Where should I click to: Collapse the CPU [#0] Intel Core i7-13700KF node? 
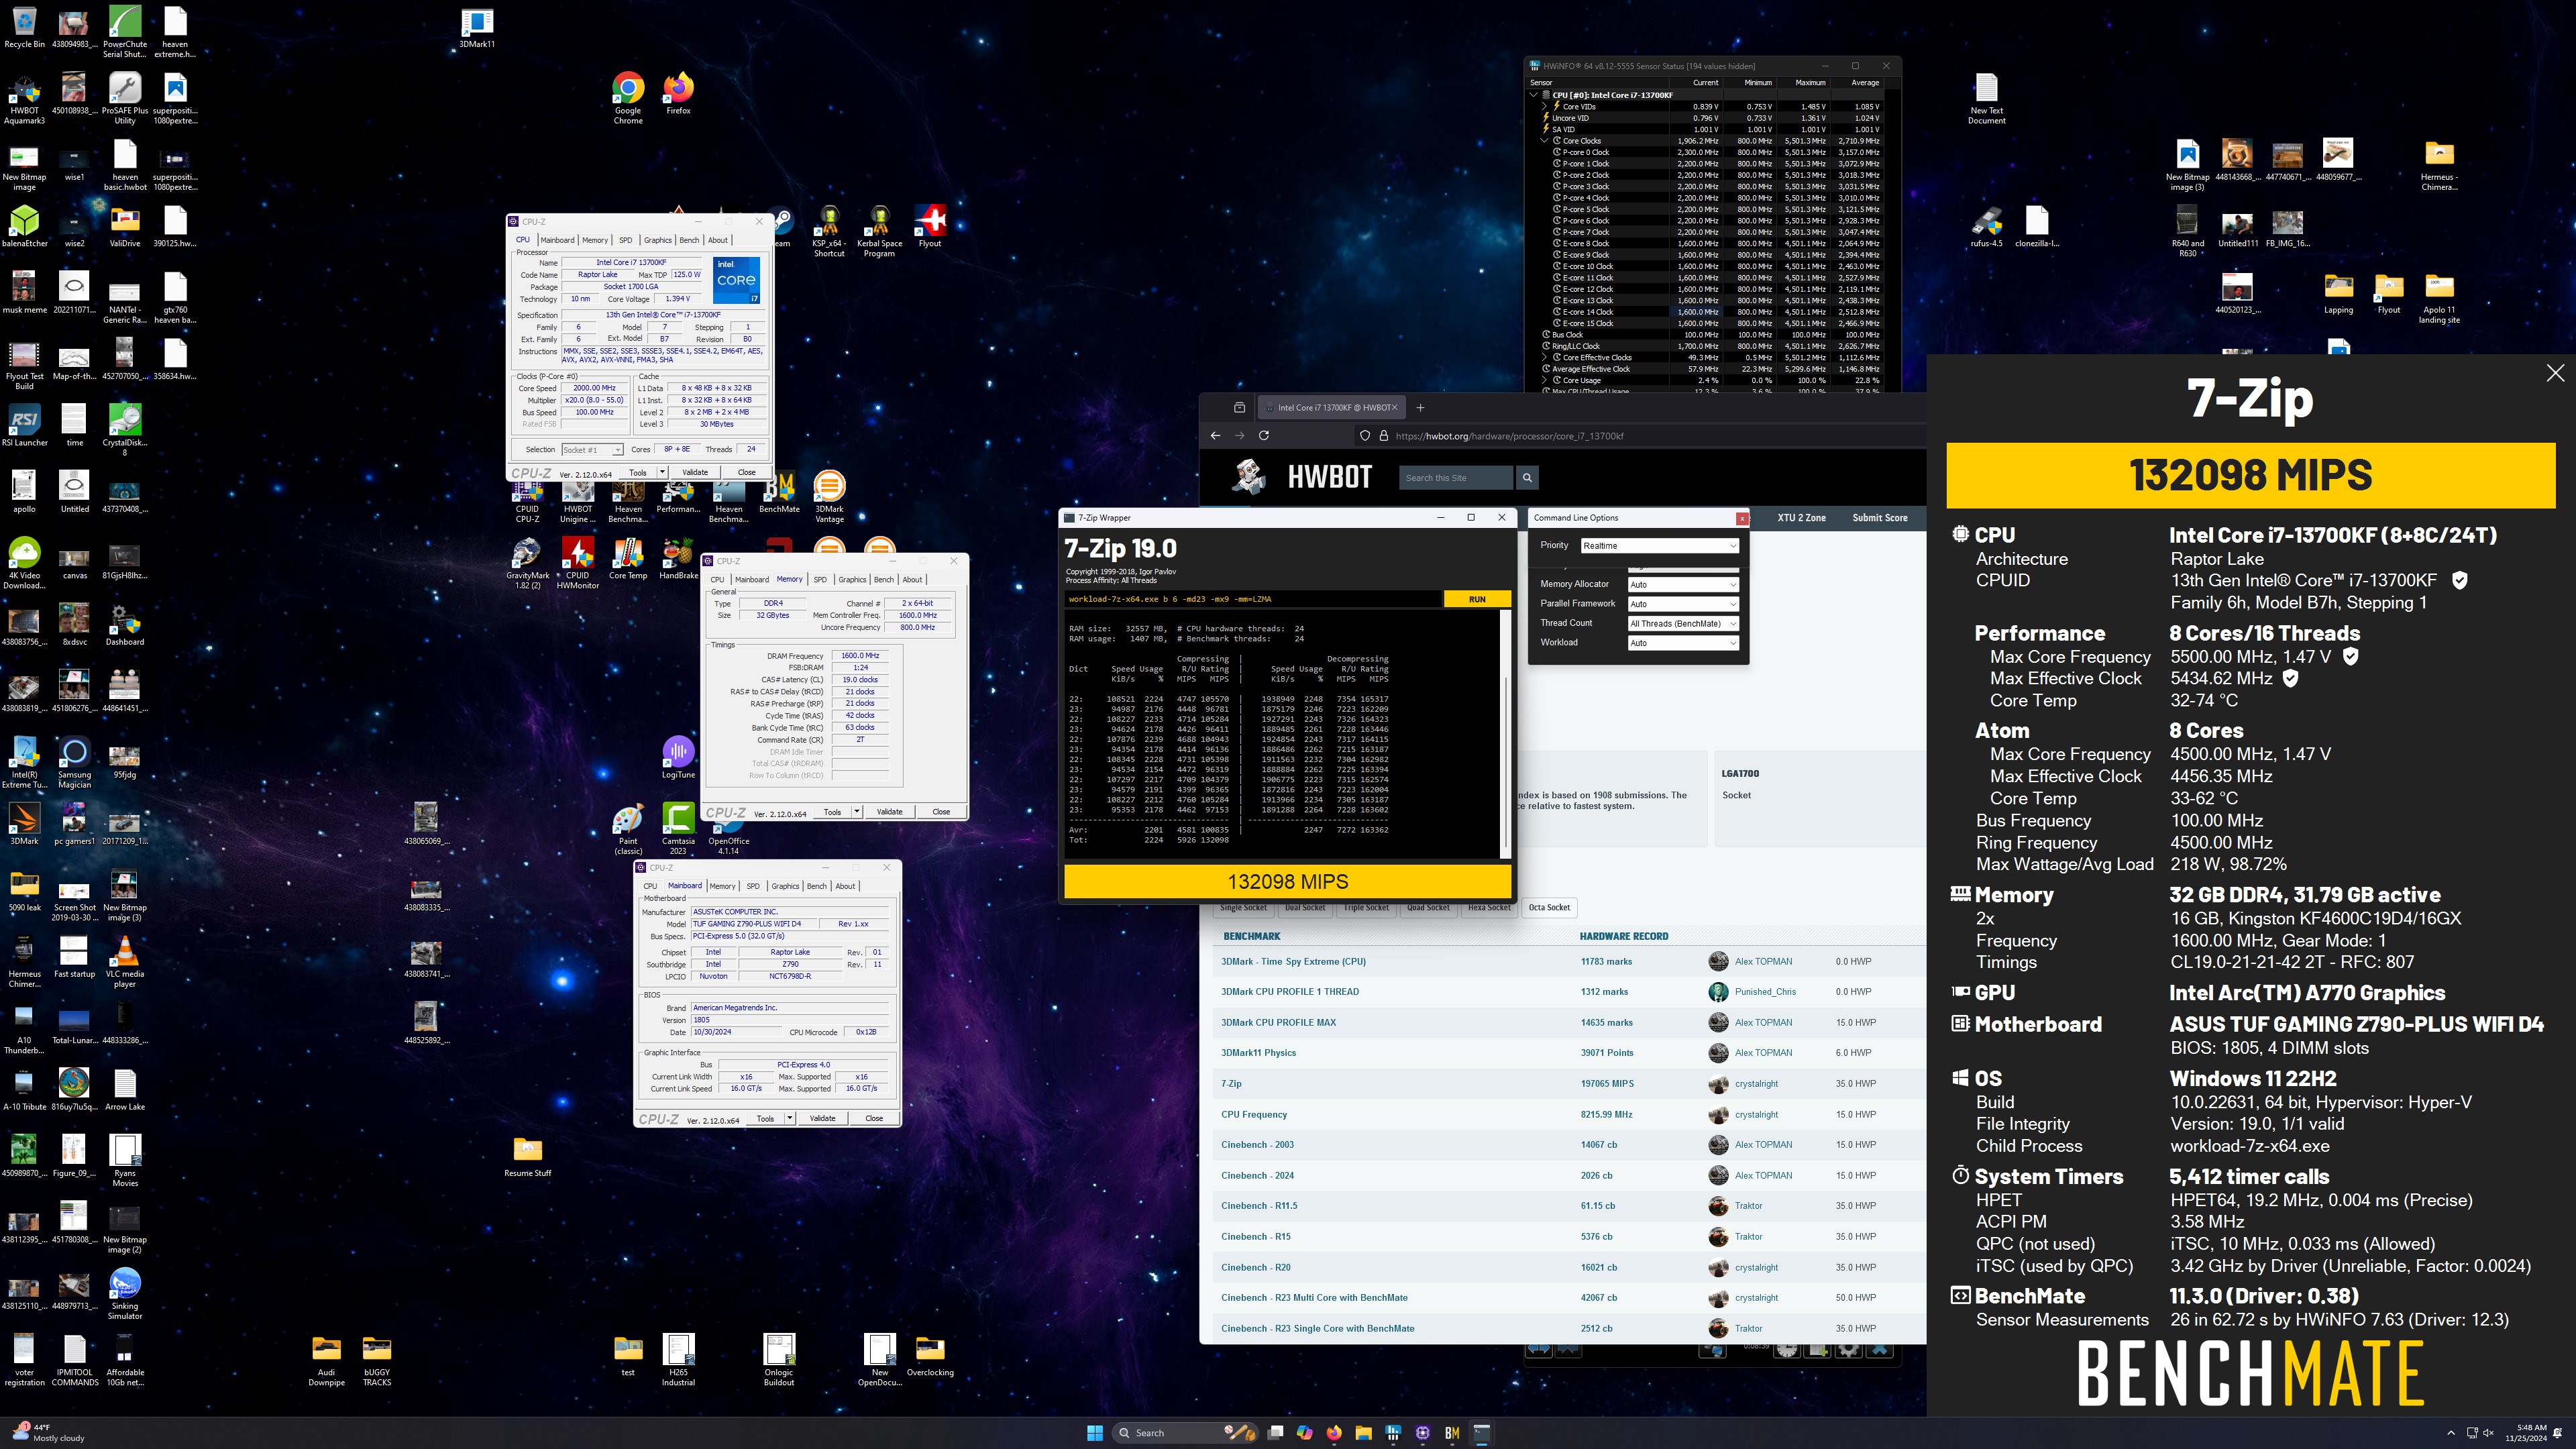tap(1534, 95)
